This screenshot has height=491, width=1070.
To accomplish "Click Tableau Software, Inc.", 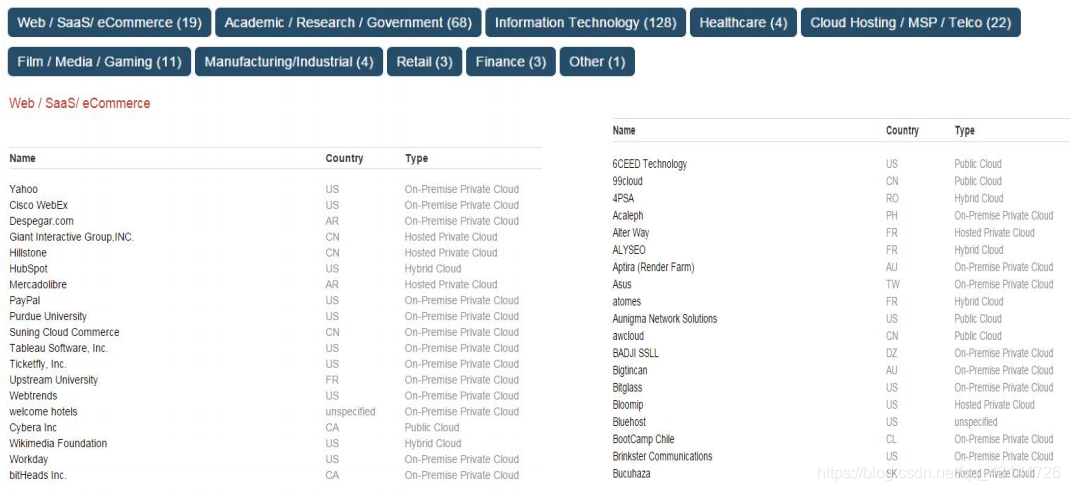I will [x=59, y=348].
